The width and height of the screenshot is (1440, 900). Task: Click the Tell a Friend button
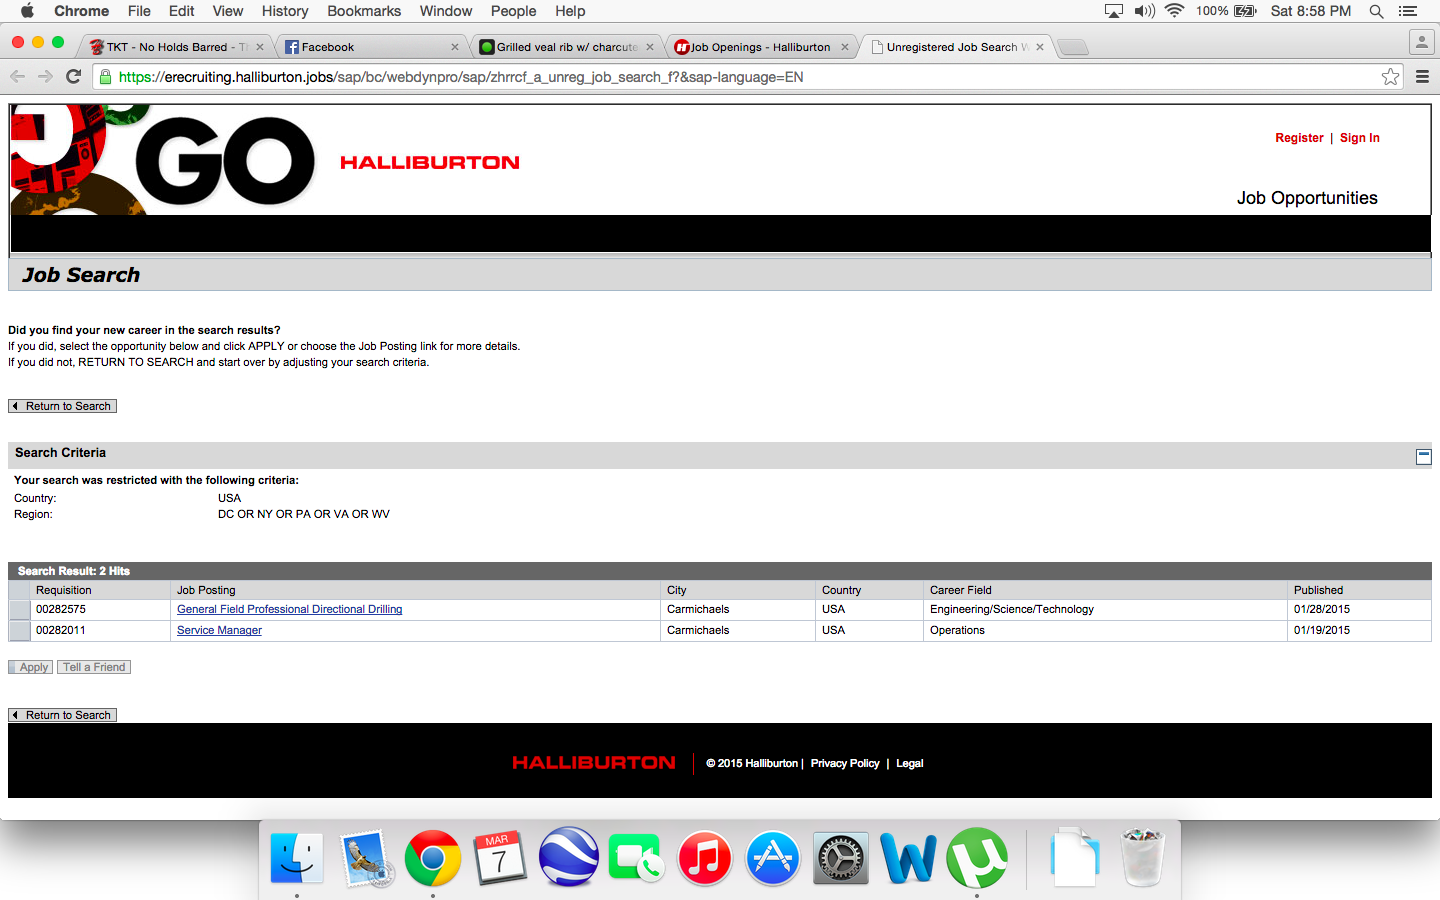point(94,667)
